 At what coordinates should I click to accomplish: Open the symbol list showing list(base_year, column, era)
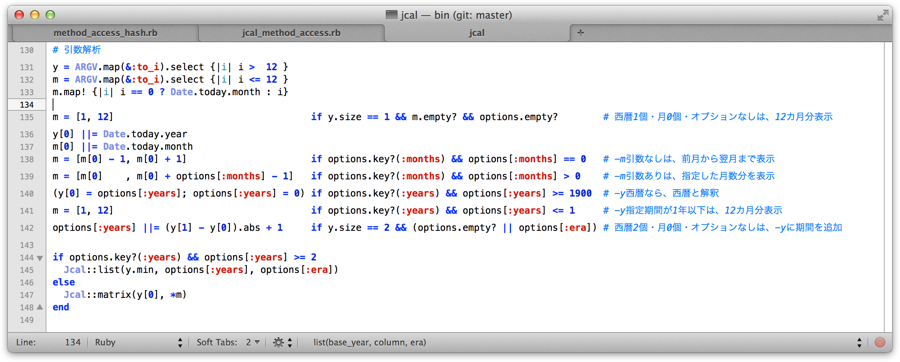click(x=588, y=342)
